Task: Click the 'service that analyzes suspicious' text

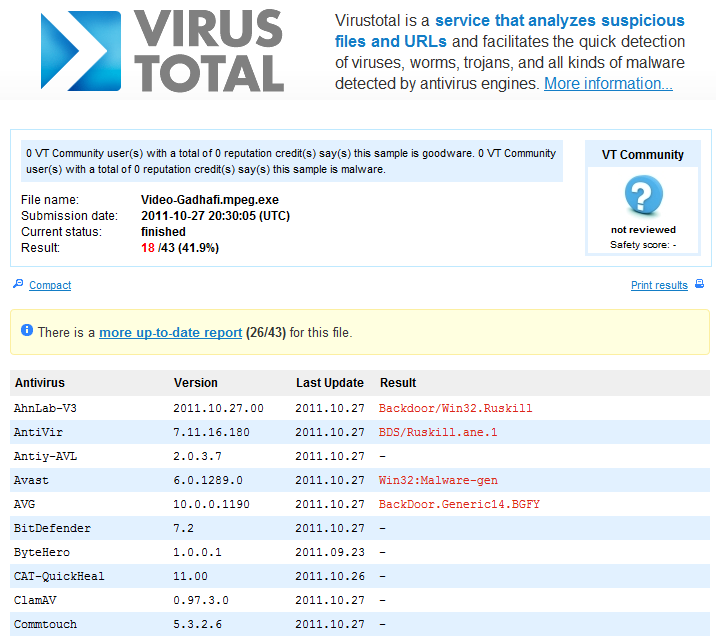Action: click(x=560, y=21)
